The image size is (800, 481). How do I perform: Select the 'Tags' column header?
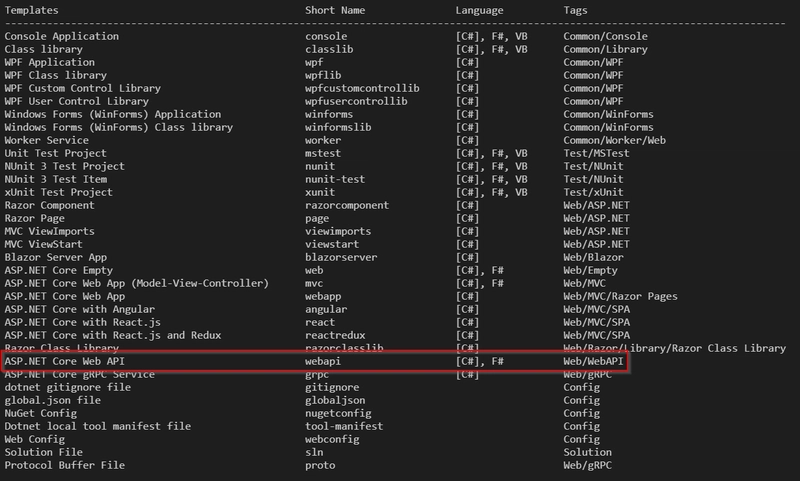(x=576, y=10)
